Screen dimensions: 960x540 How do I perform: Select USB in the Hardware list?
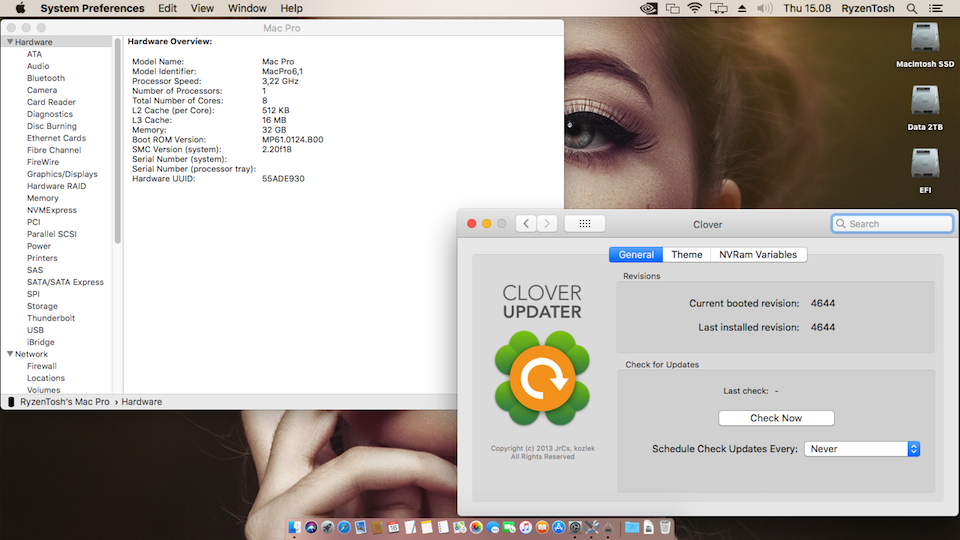click(x=35, y=330)
